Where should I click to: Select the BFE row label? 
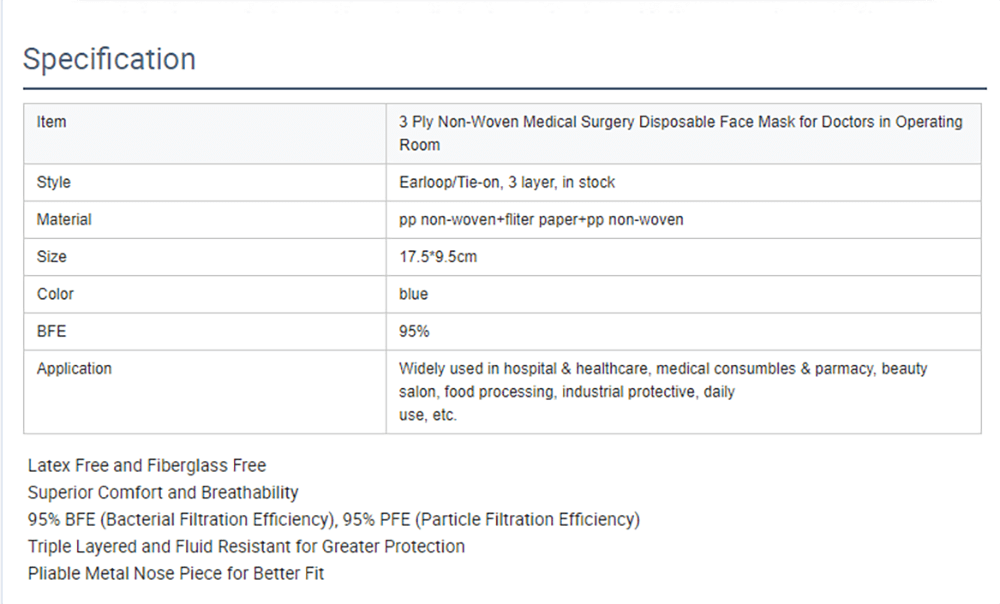click(x=51, y=331)
